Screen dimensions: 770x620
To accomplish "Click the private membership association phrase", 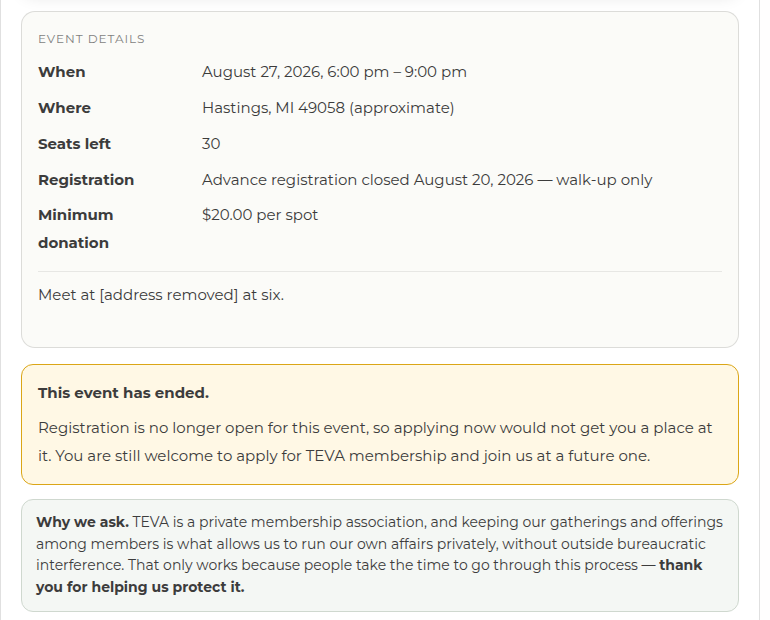I will coord(312,522).
